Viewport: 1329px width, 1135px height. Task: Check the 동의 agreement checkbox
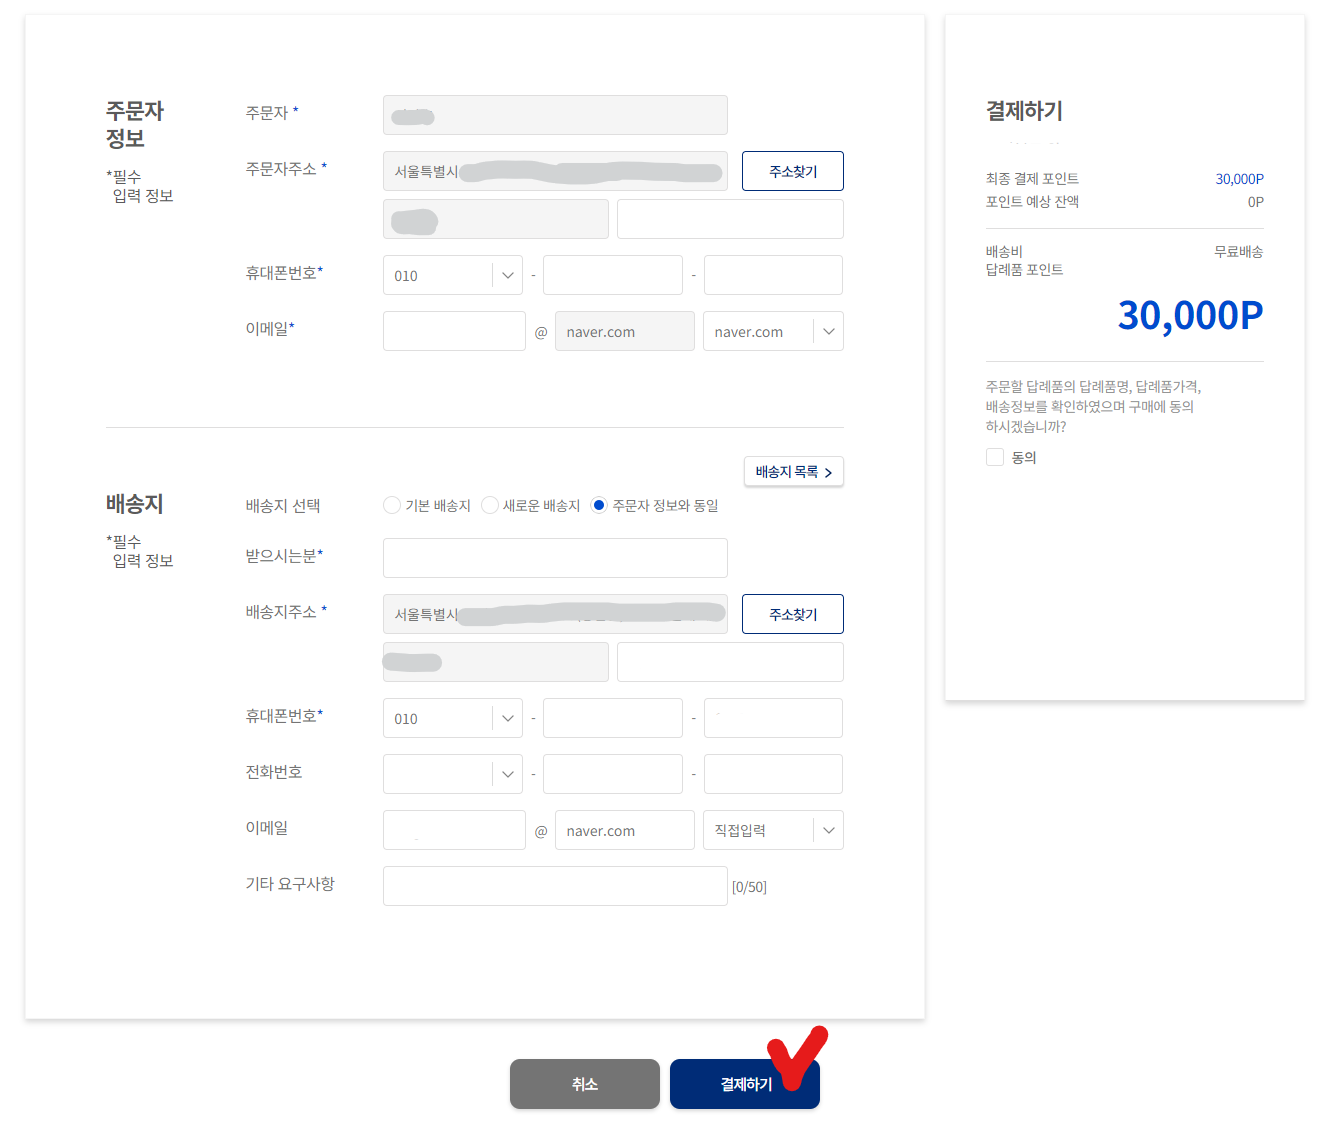[995, 457]
